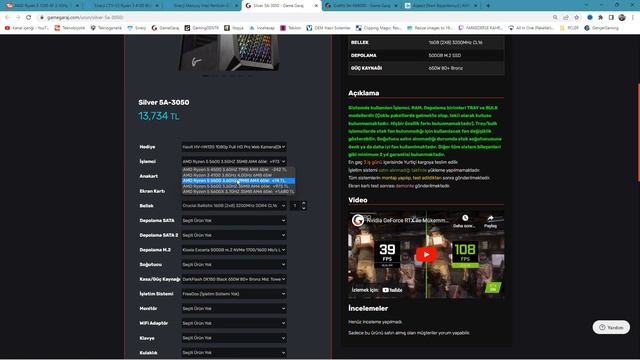Switch to the 5A-RX6600 Game Garaj tab

361,6
